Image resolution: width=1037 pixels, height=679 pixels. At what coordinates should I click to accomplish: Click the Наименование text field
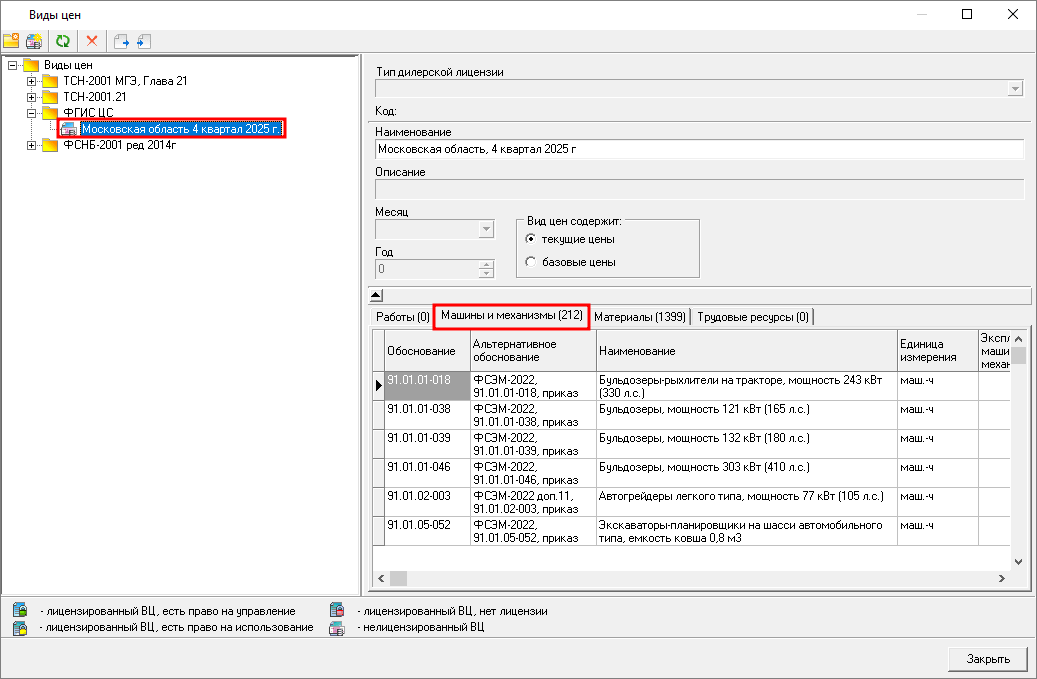coord(699,149)
